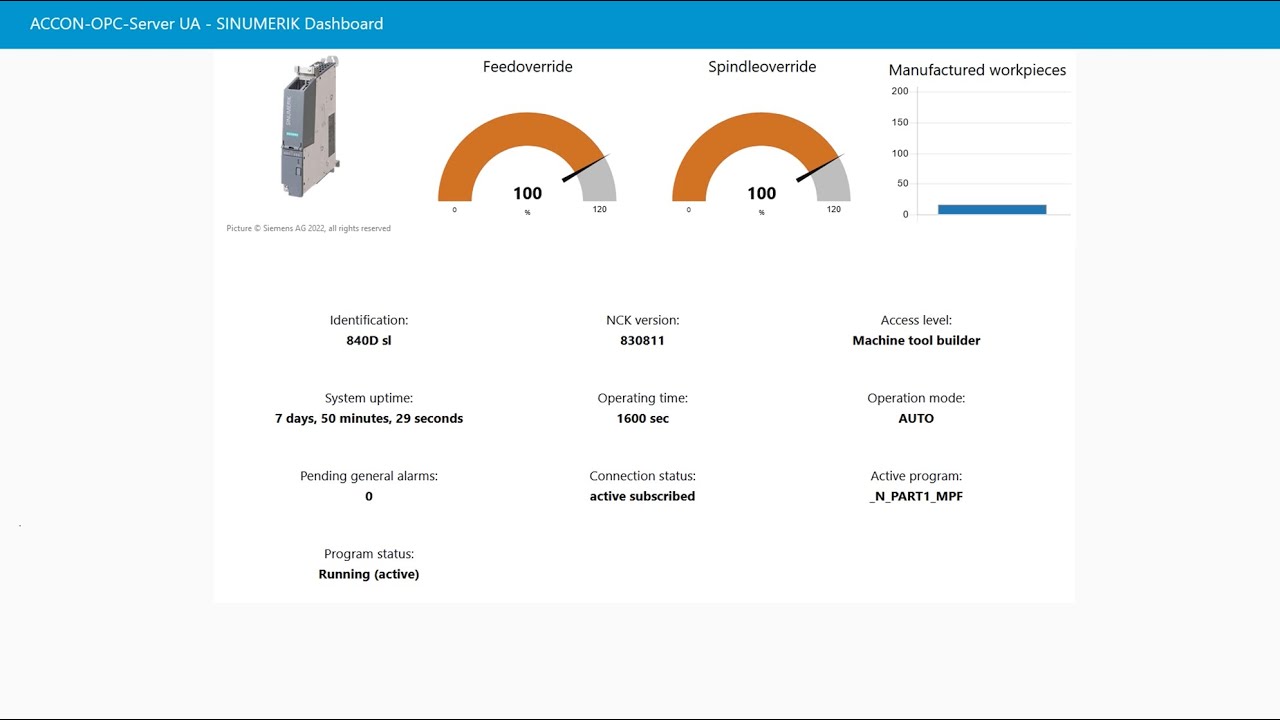Click the 50 axis label on chart
This screenshot has height=720, width=1280.
click(903, 183)
